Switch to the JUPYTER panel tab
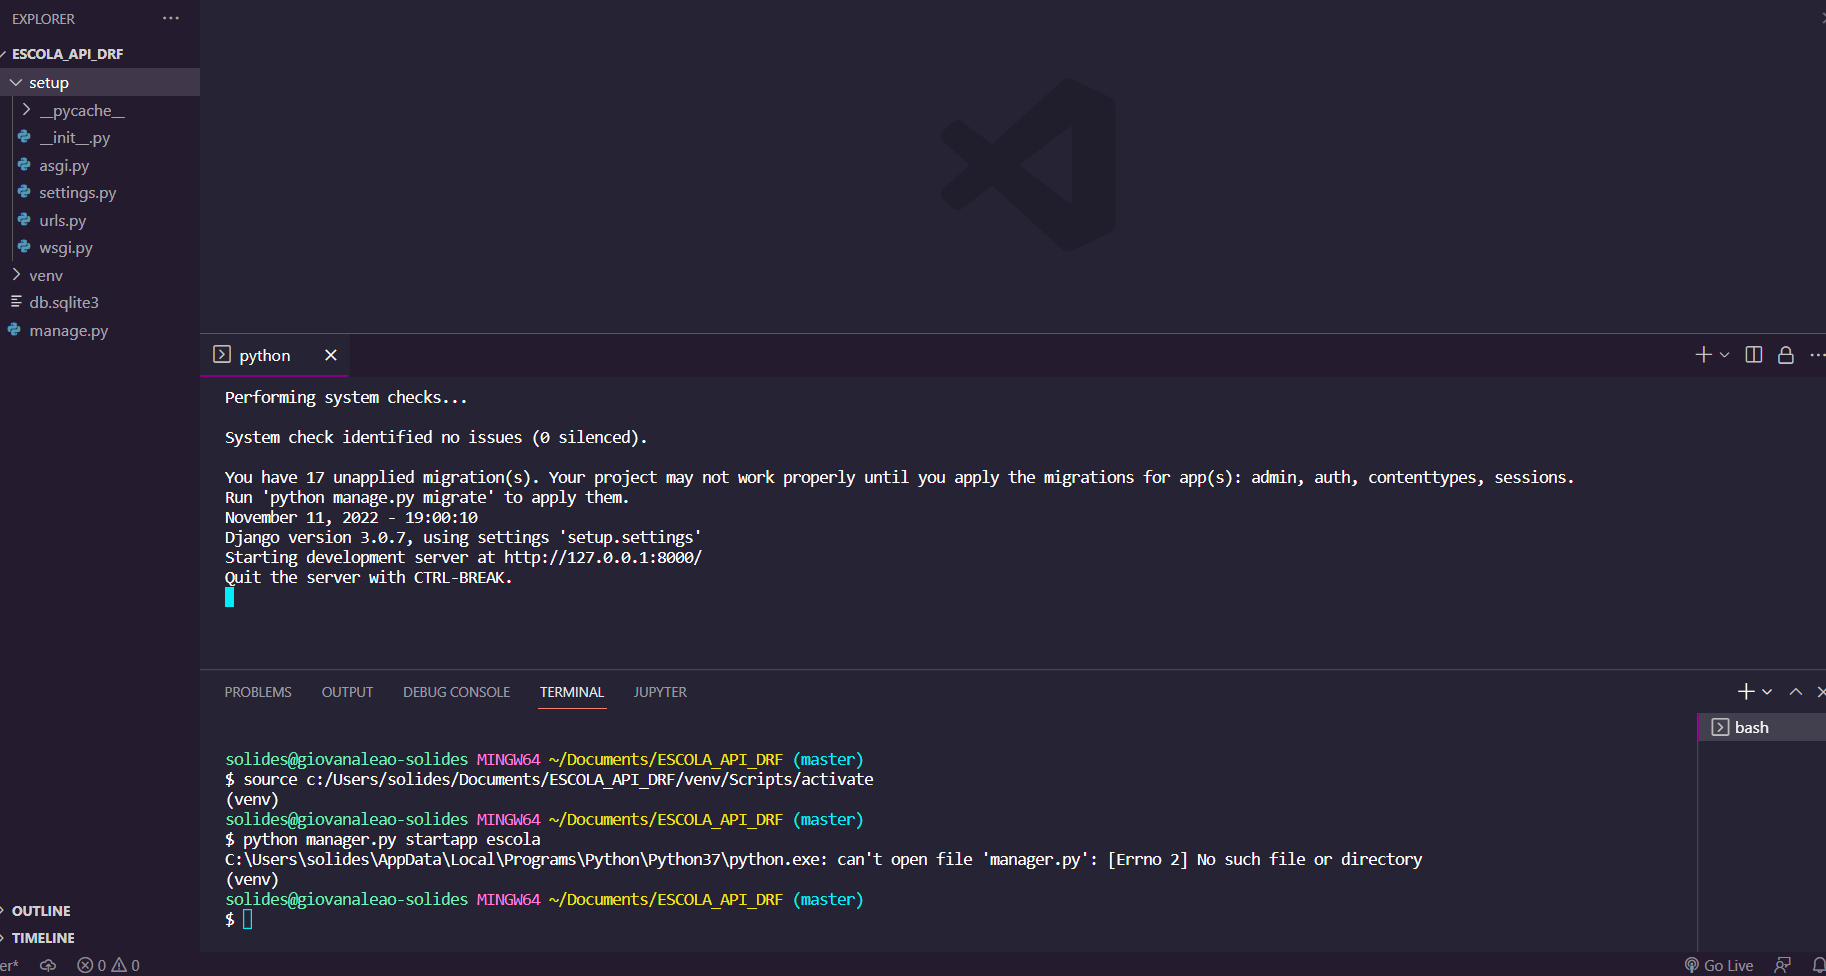The width and height of the screenshot is (1826, 976). click(x=660, y=692)
